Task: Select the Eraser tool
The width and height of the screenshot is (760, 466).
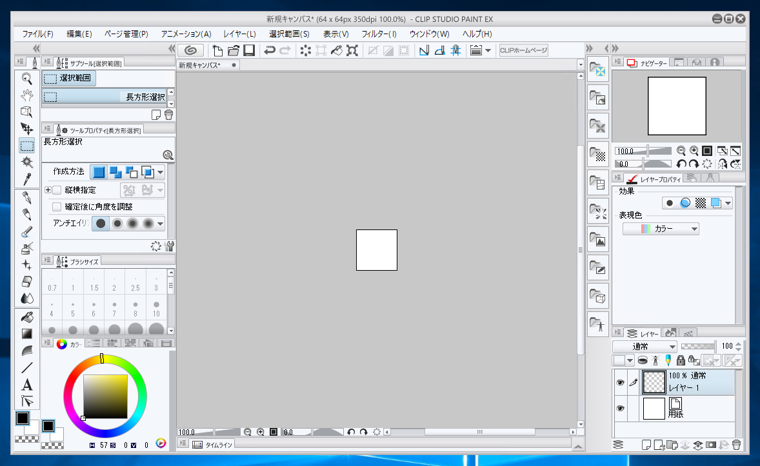Action: pos(27,282)
